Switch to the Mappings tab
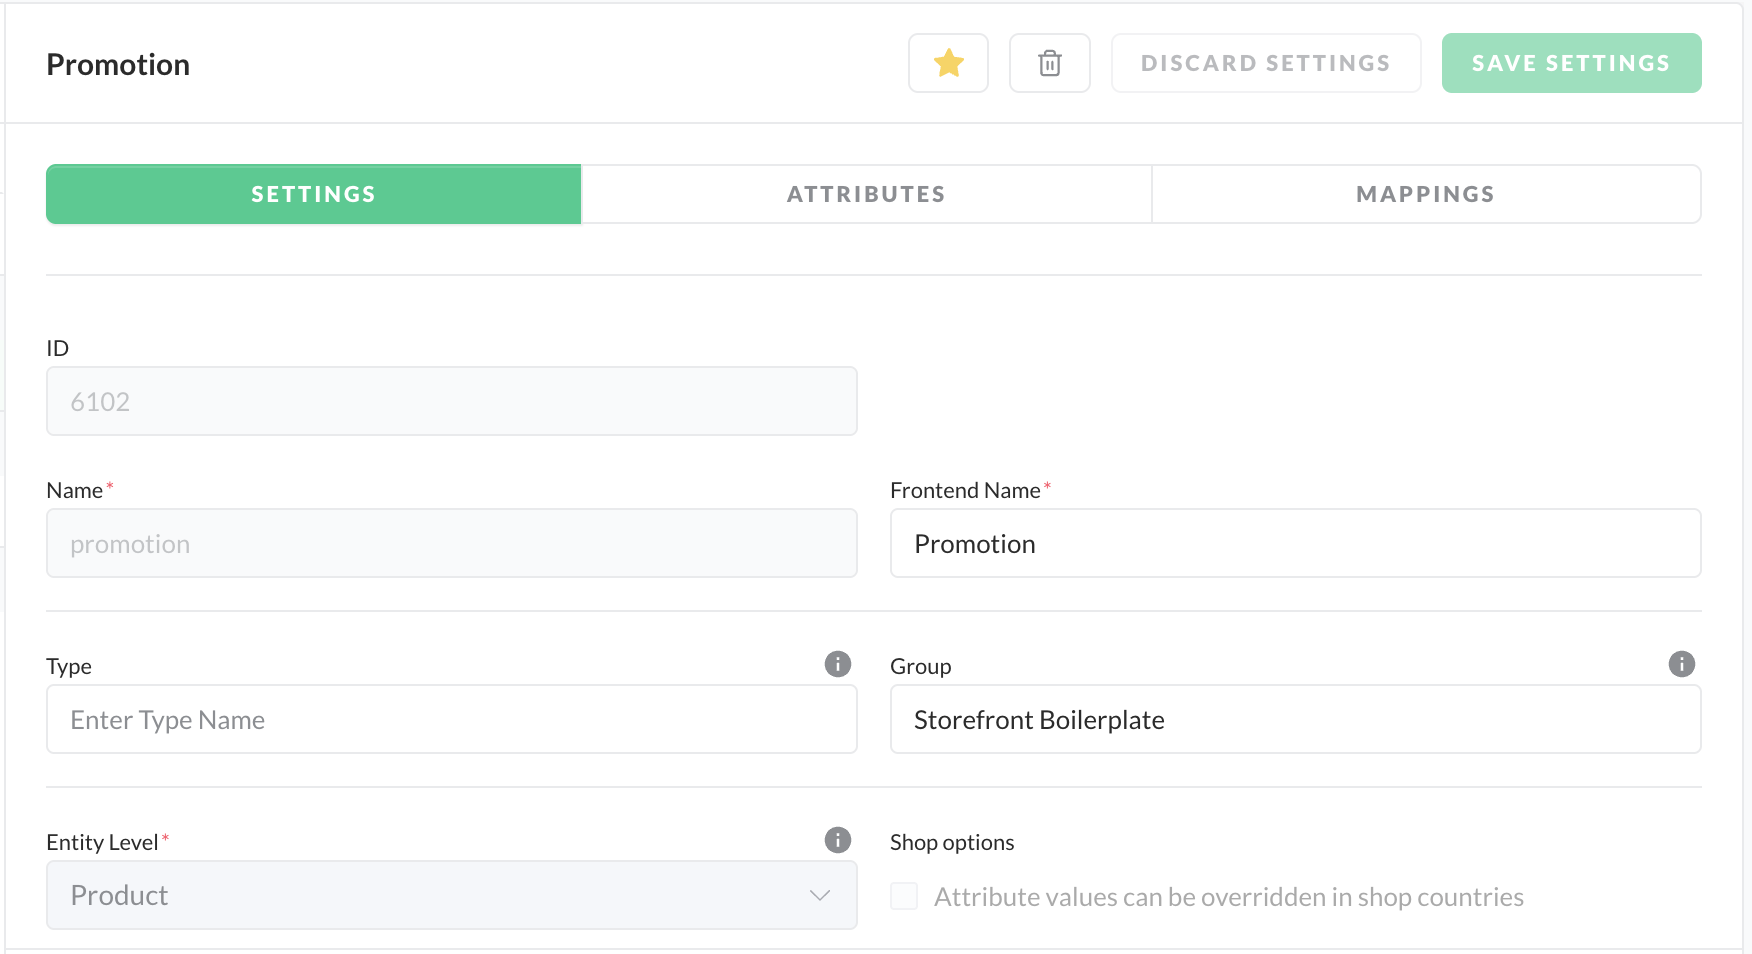Screen dimensions: 1752x954 point(1425,194)
